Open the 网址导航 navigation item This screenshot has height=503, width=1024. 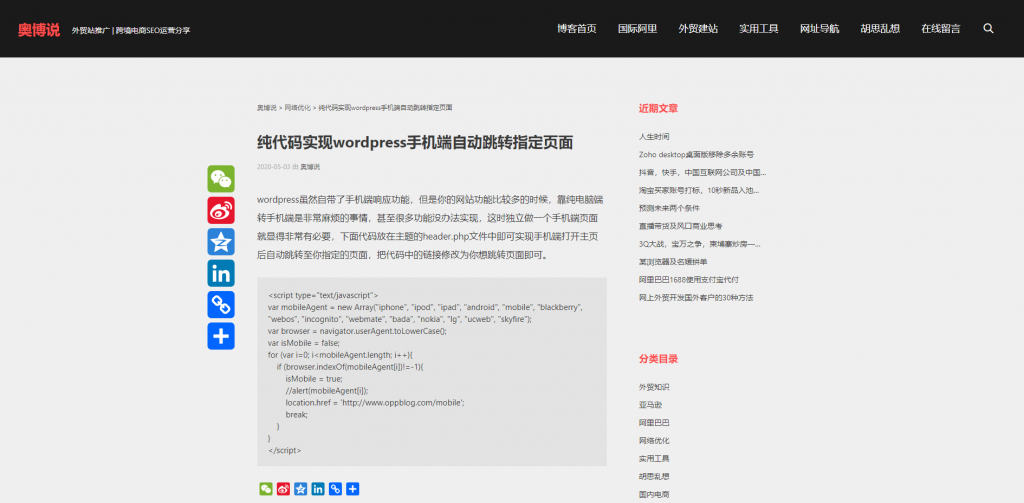point(820,29)
